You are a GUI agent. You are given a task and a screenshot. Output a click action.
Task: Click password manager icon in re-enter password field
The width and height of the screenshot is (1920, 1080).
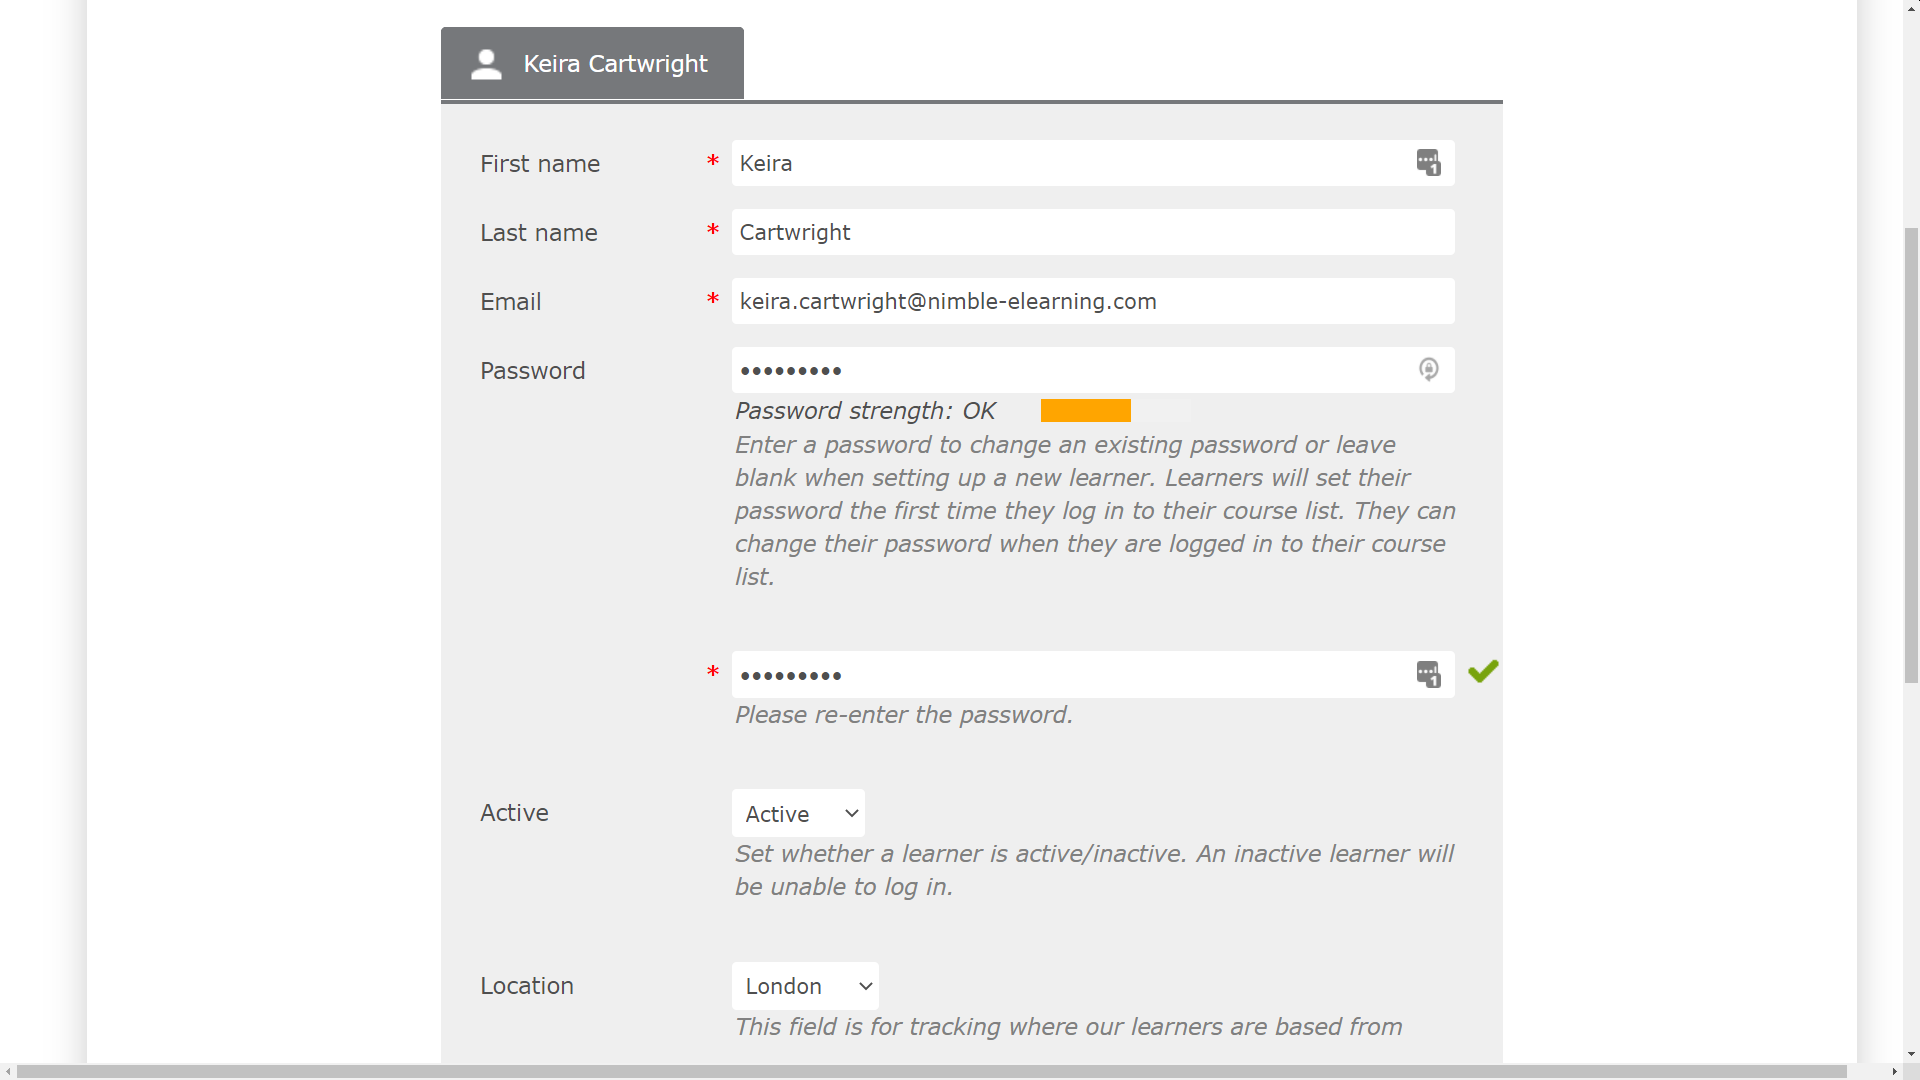pyautogui.click(x=1428, y=674)
